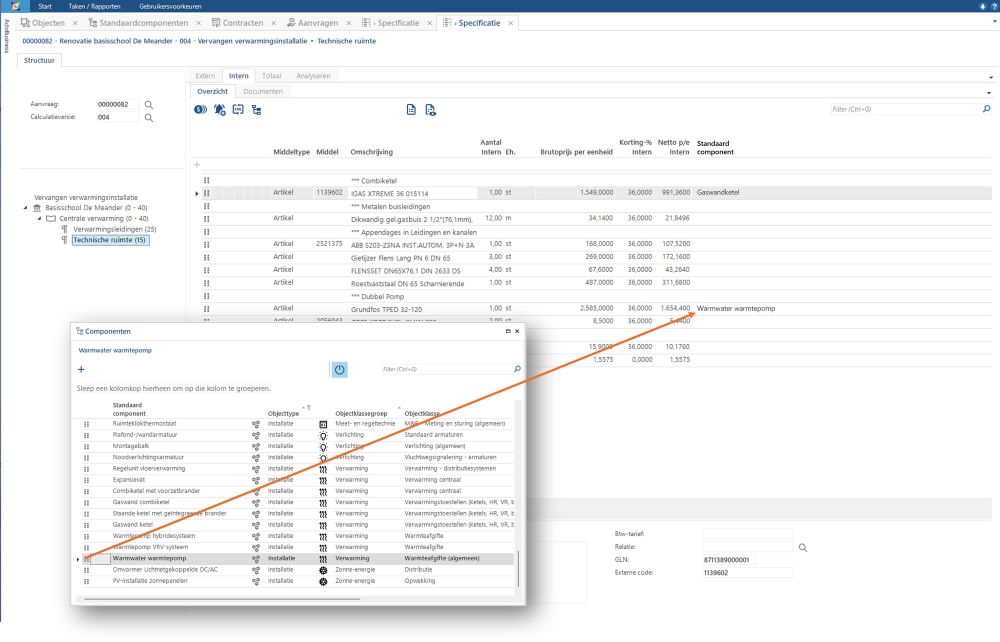Open the dropdown arrow at the tab bar end
The image size is (1000, 642).
[x=994, y=22]
